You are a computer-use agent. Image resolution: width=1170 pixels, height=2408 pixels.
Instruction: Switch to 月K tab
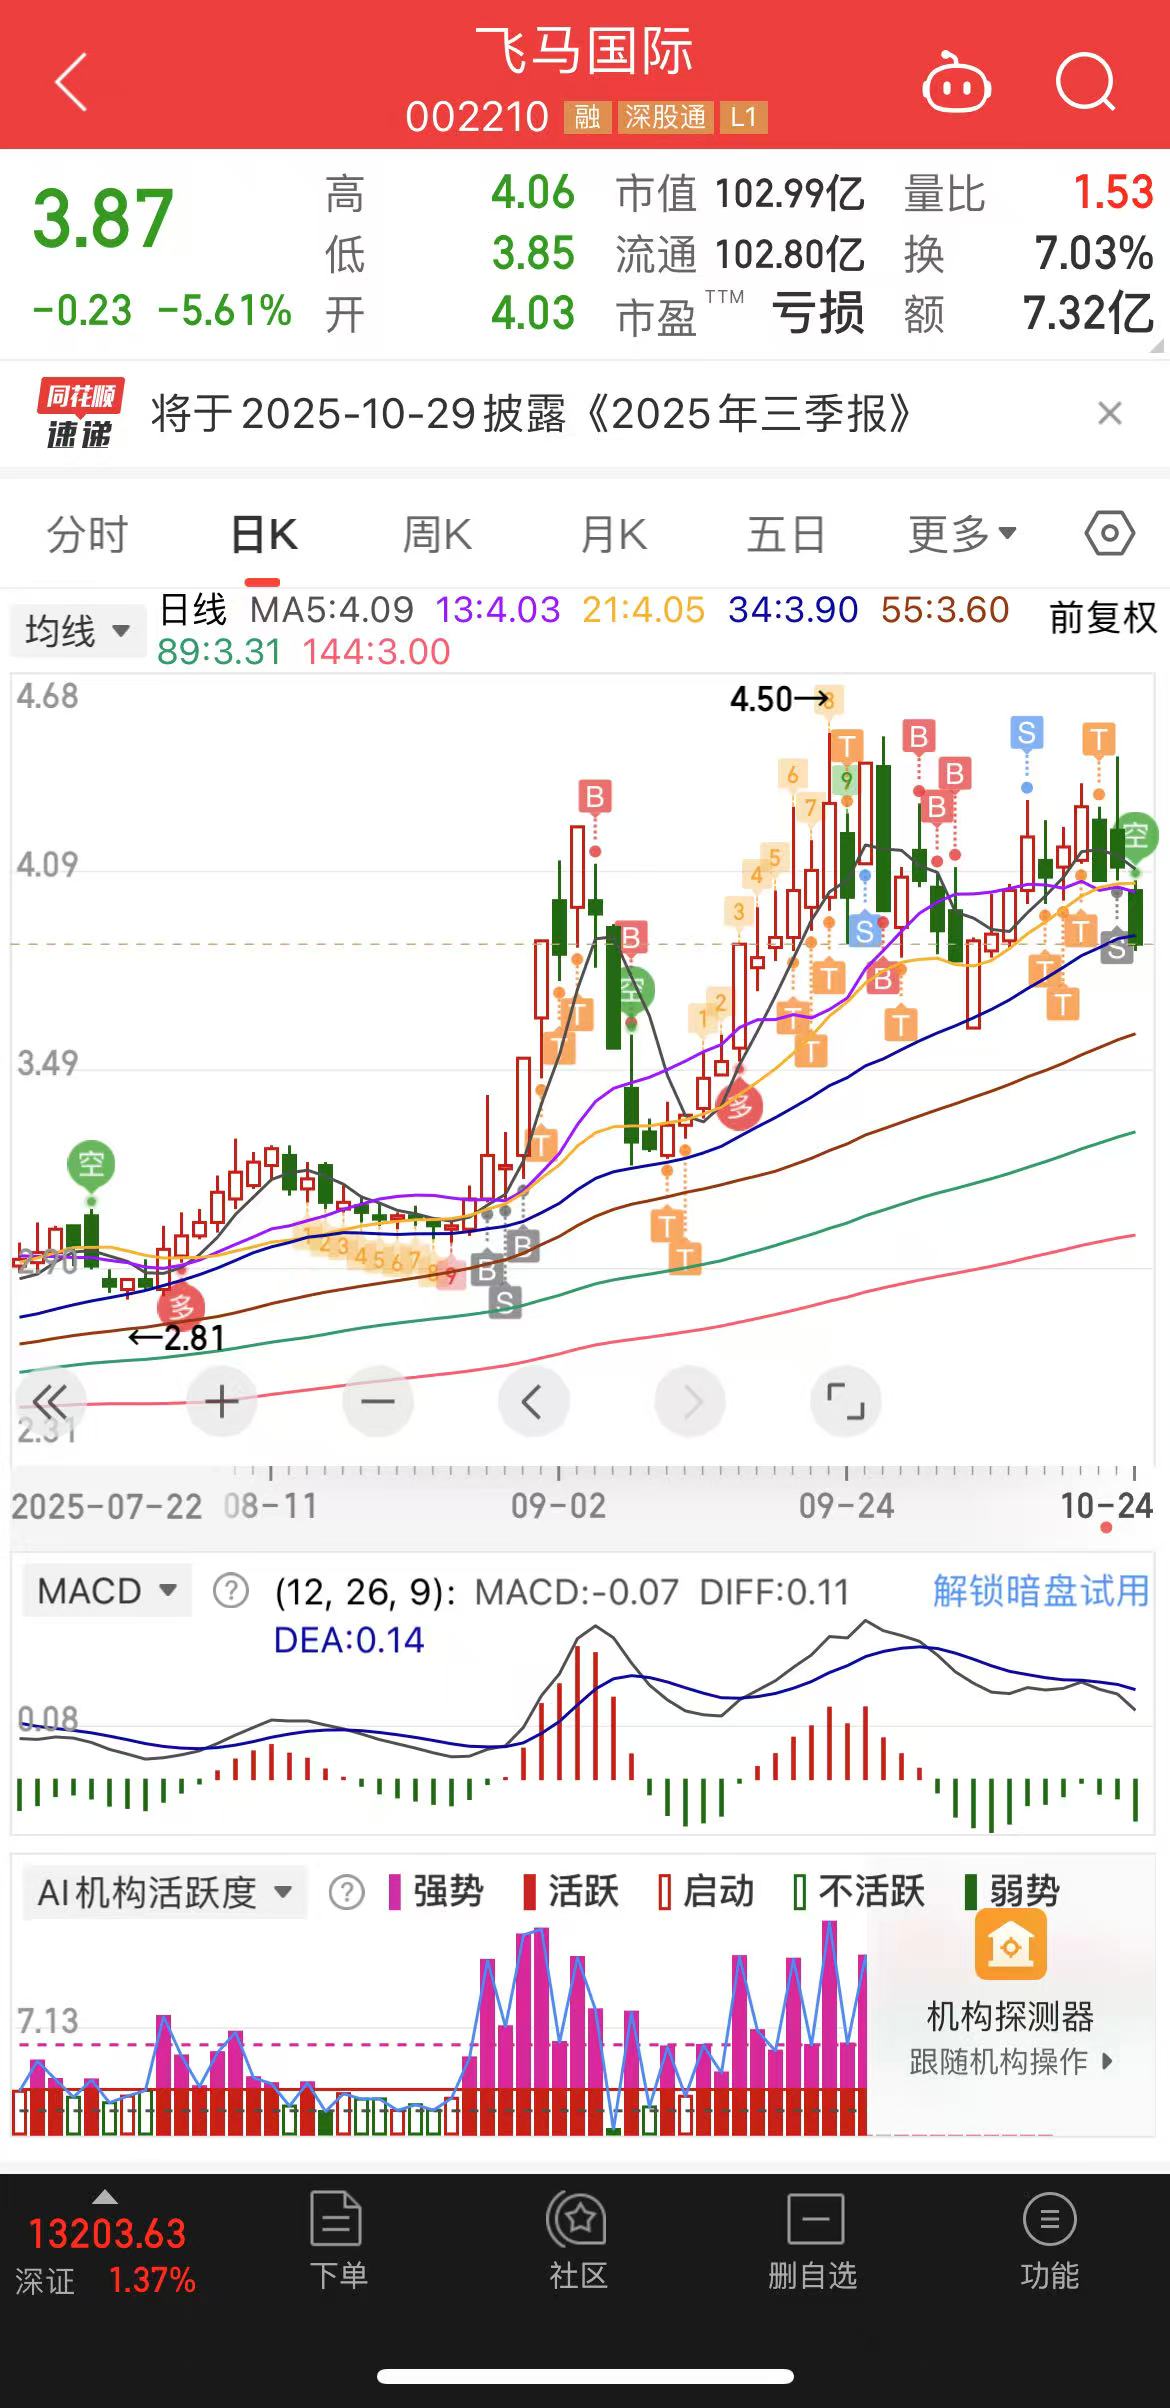click(613, 535)
